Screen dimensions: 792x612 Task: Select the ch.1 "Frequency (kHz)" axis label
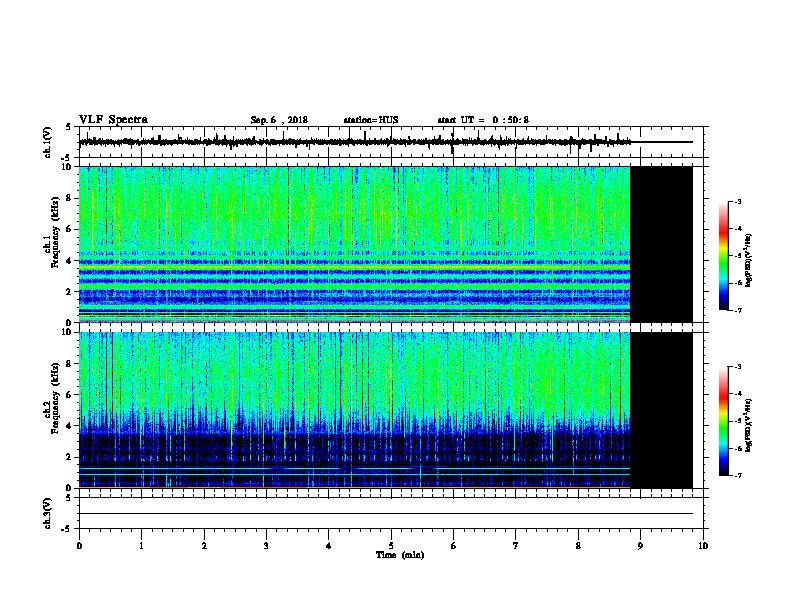(55, 232)
